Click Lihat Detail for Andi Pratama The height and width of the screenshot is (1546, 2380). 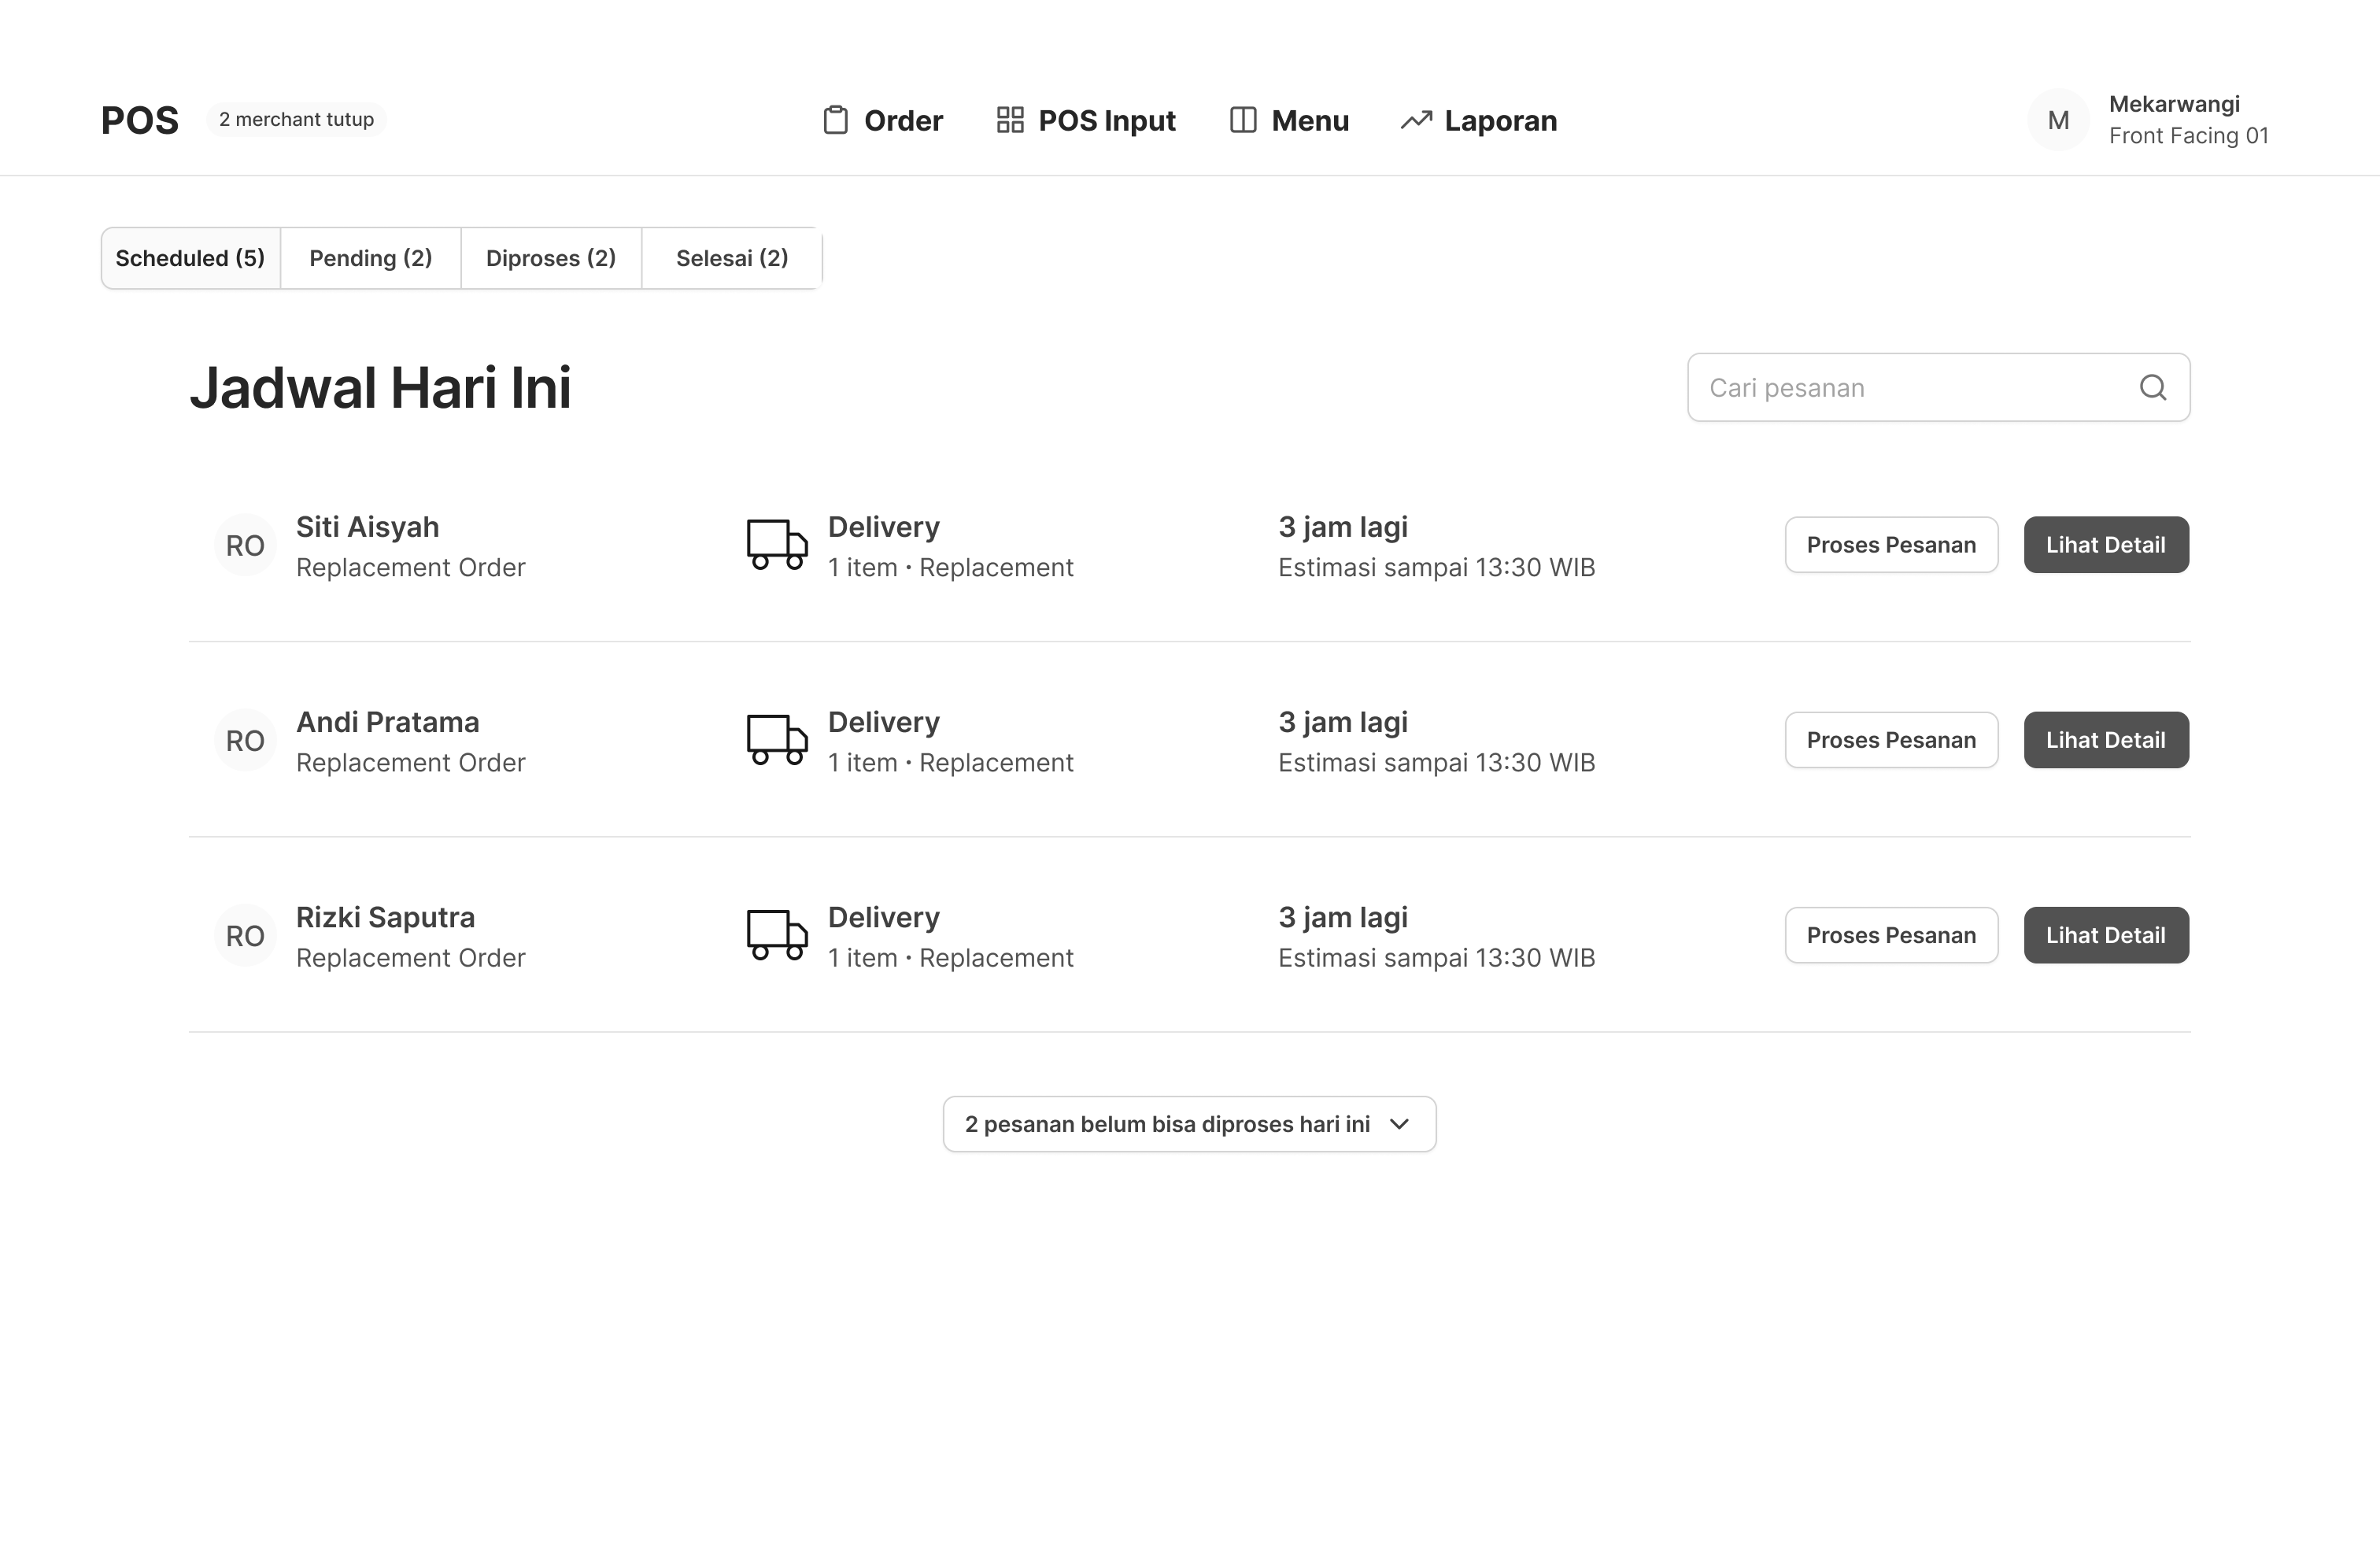click(2106, 740)
